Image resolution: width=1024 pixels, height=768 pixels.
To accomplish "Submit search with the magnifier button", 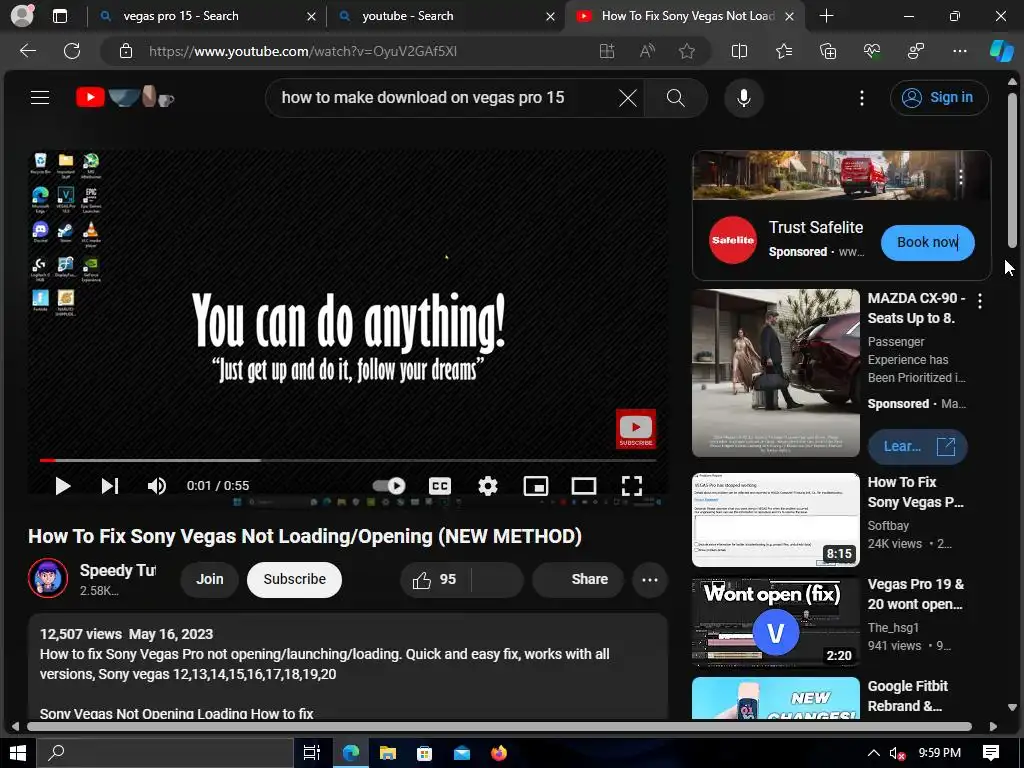I will (675, 98).
